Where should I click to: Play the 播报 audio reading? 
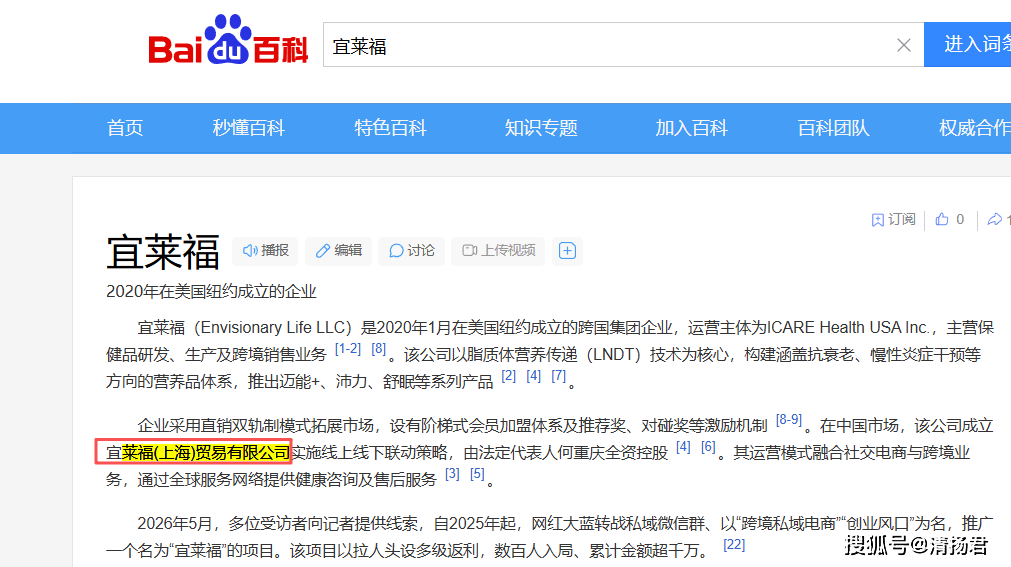point(265,251)
